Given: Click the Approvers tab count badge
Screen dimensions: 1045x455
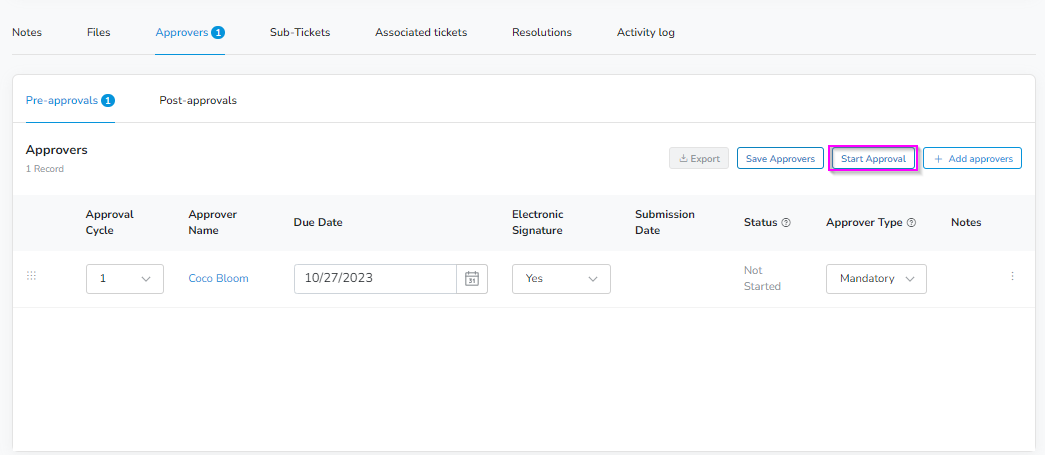Looking at the screenshot, I should 218,32.
